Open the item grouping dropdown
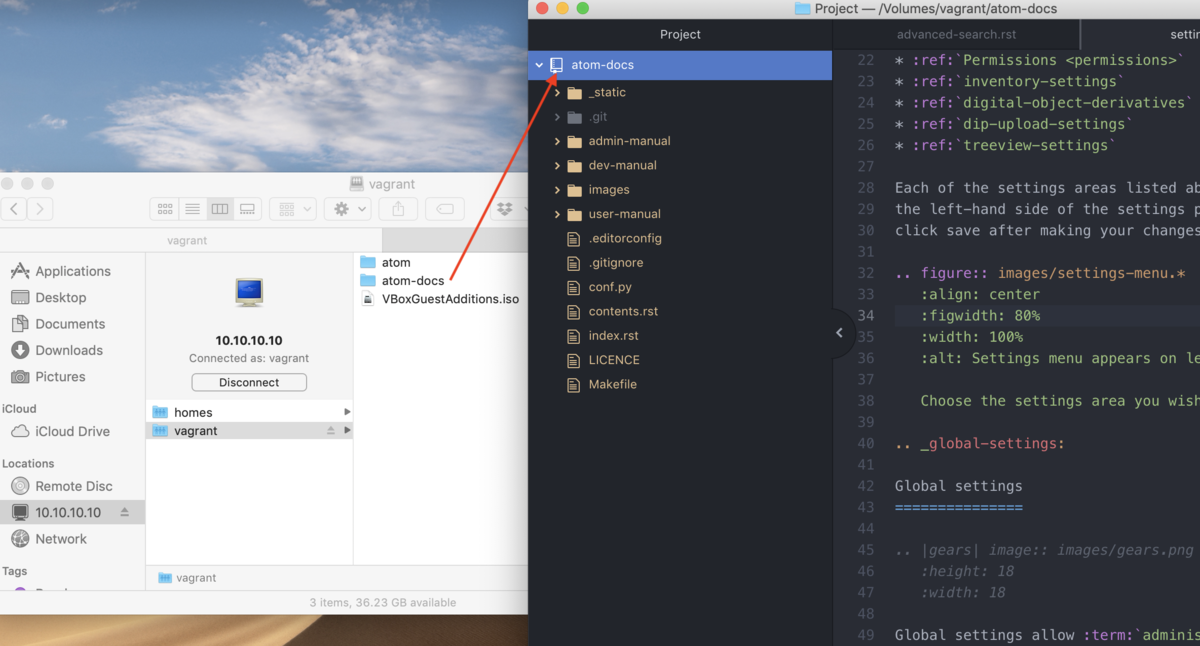This screenshot has width=1200, height=646. click(x=292, y=209)
